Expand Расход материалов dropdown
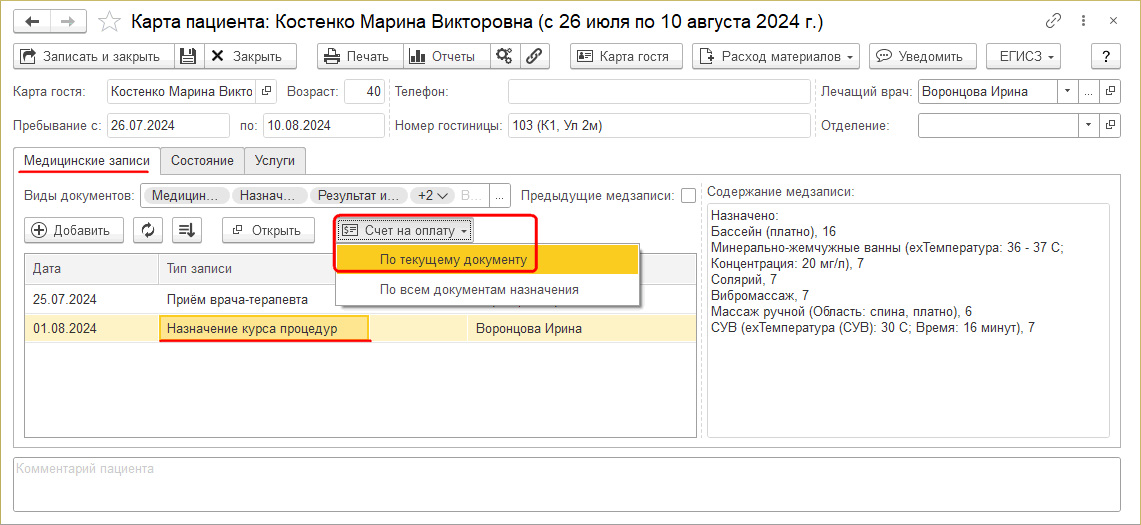 click(x=776, y=56)
